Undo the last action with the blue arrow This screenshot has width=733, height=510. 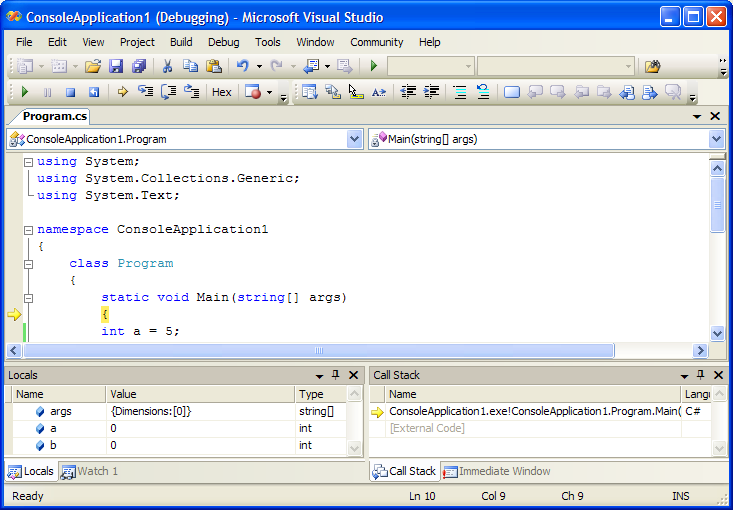(x=242, y=66)
